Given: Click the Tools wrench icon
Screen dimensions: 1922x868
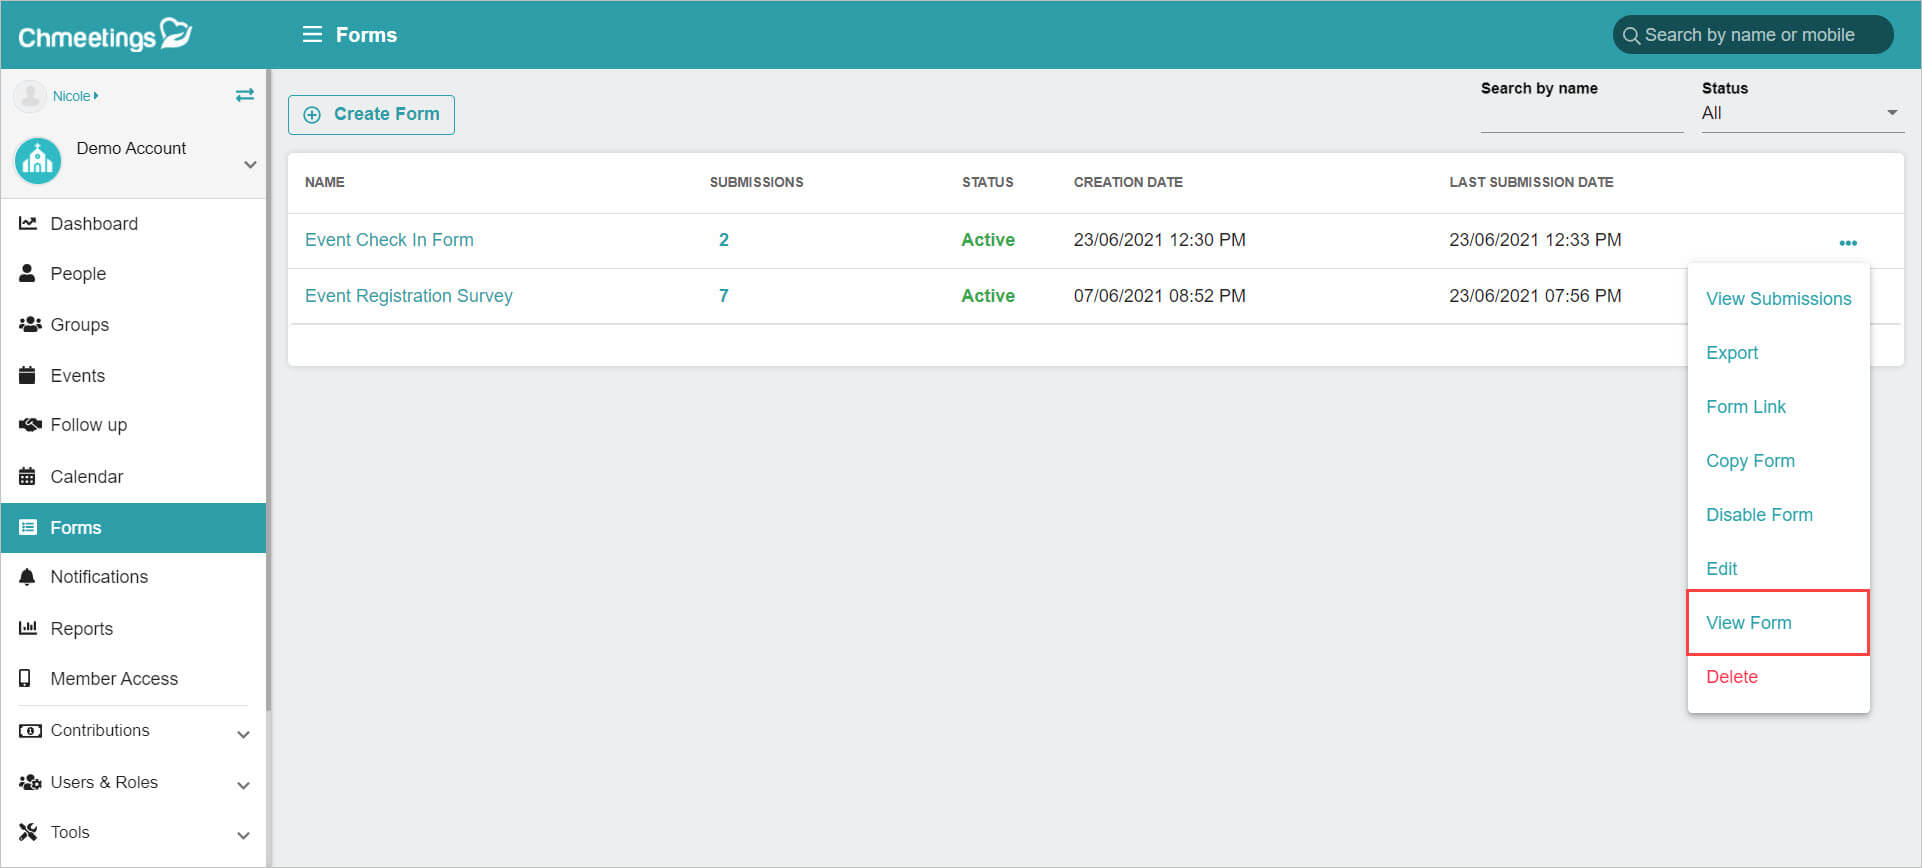Looking at the screenshot, I should tap(28, 832).
